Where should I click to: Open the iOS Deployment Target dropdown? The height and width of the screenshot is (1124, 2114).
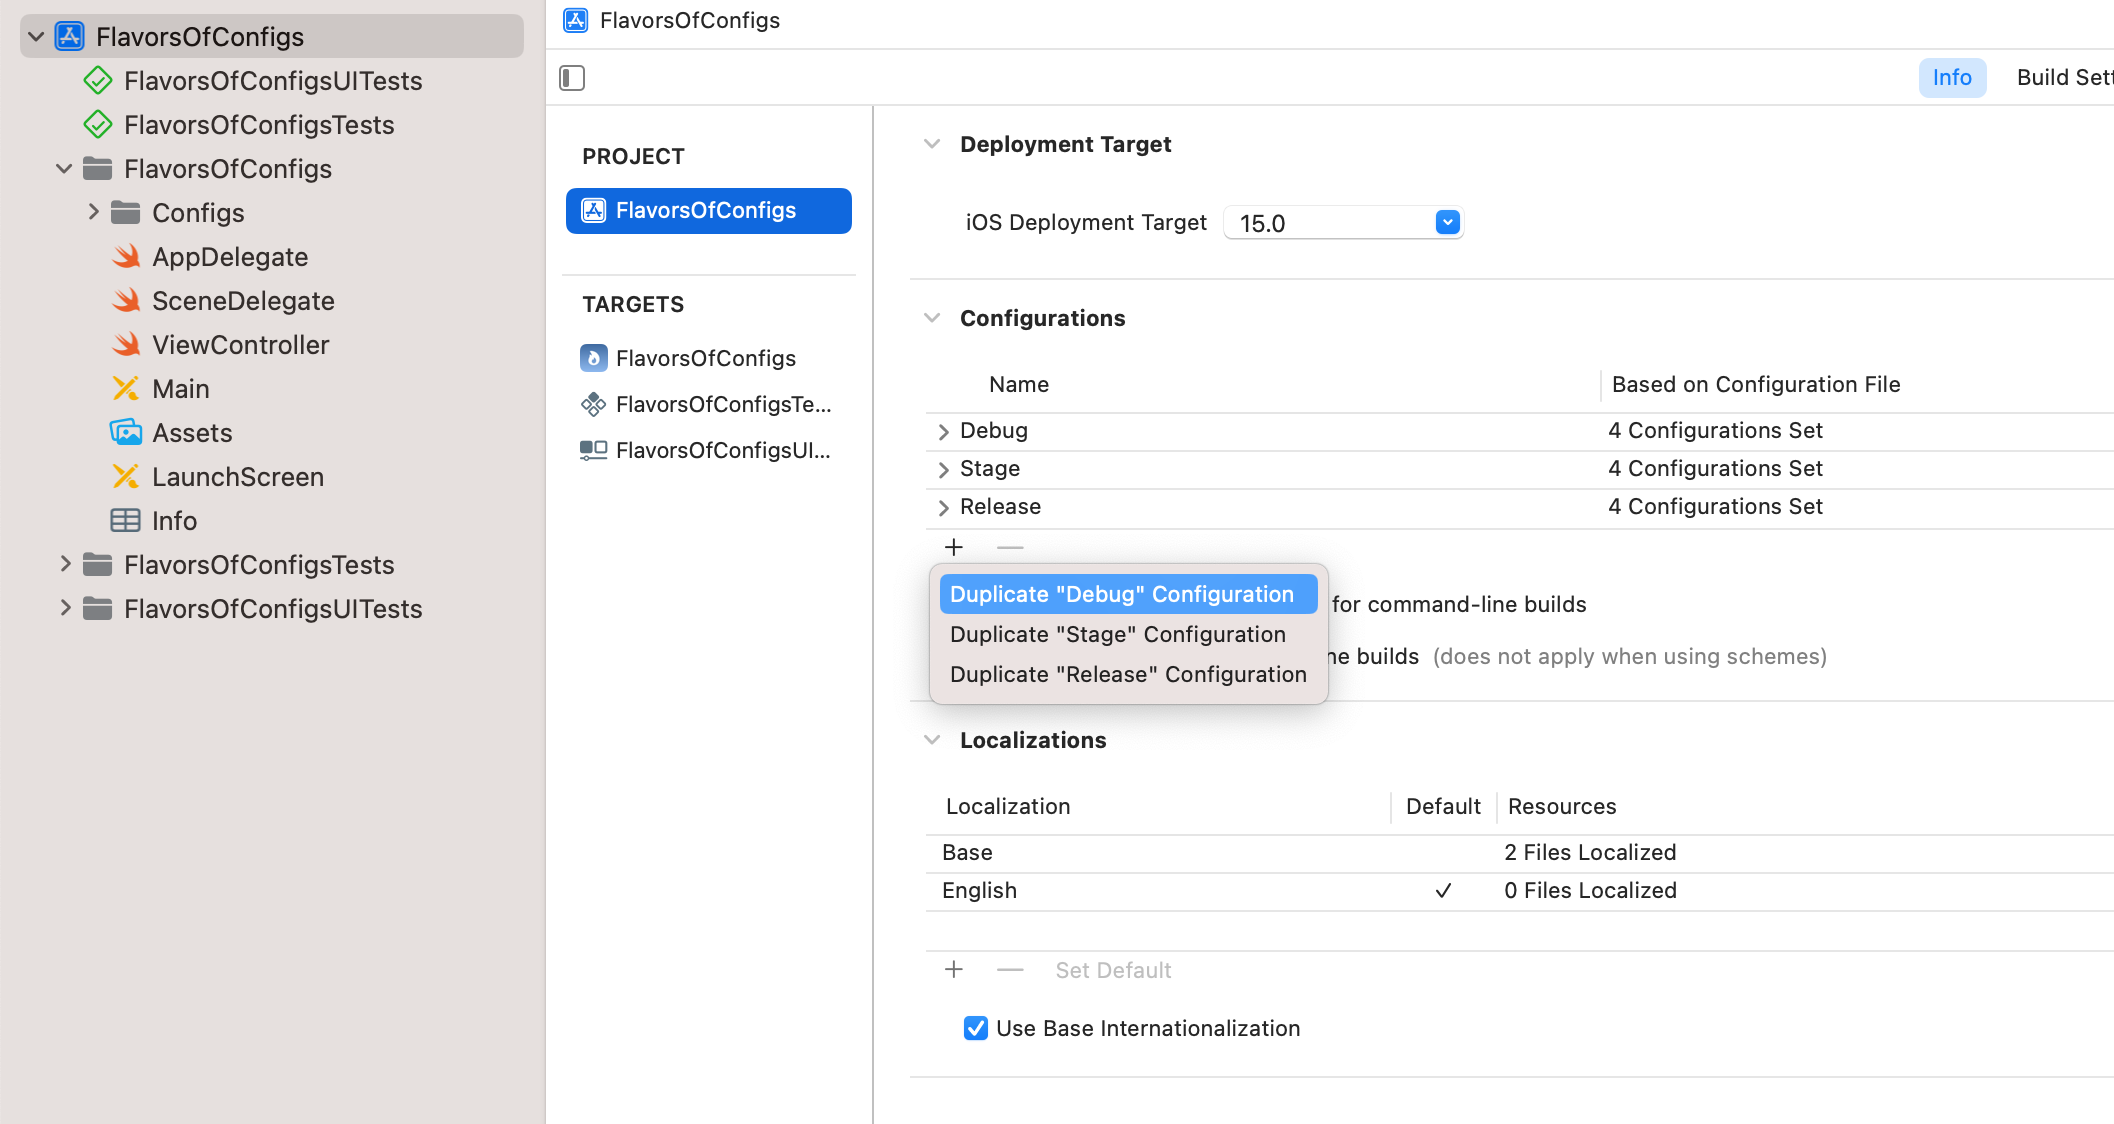[1447, 222]
